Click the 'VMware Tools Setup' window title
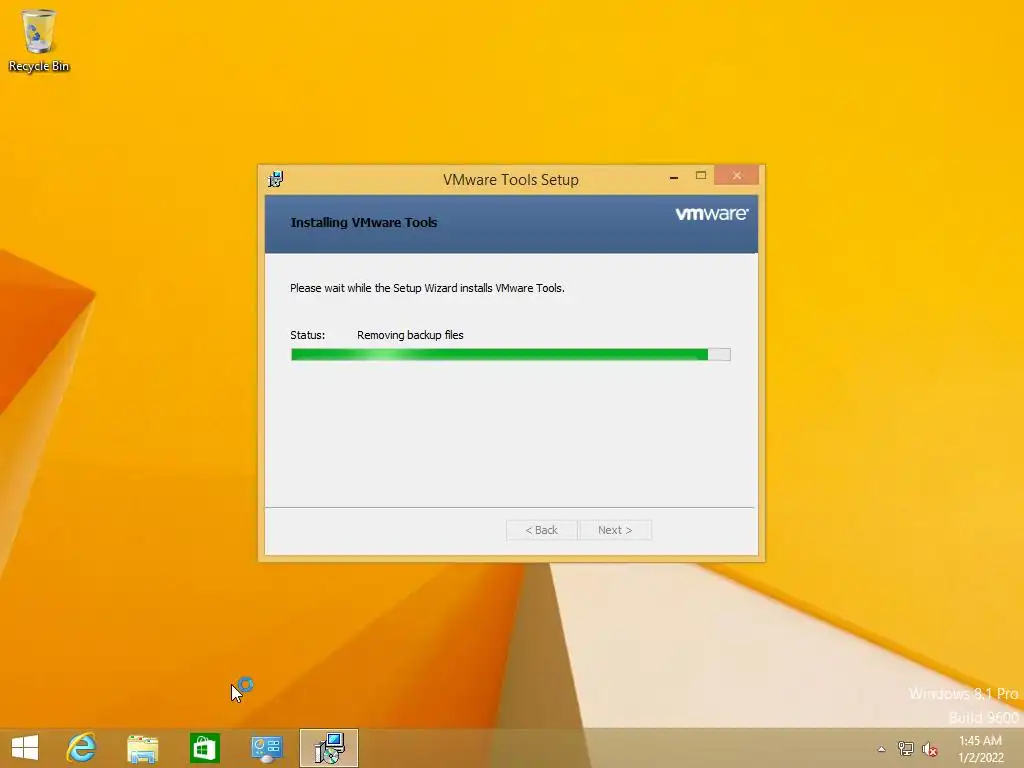This screenshot has width=1024, height=768. click(x=511, y=180)
